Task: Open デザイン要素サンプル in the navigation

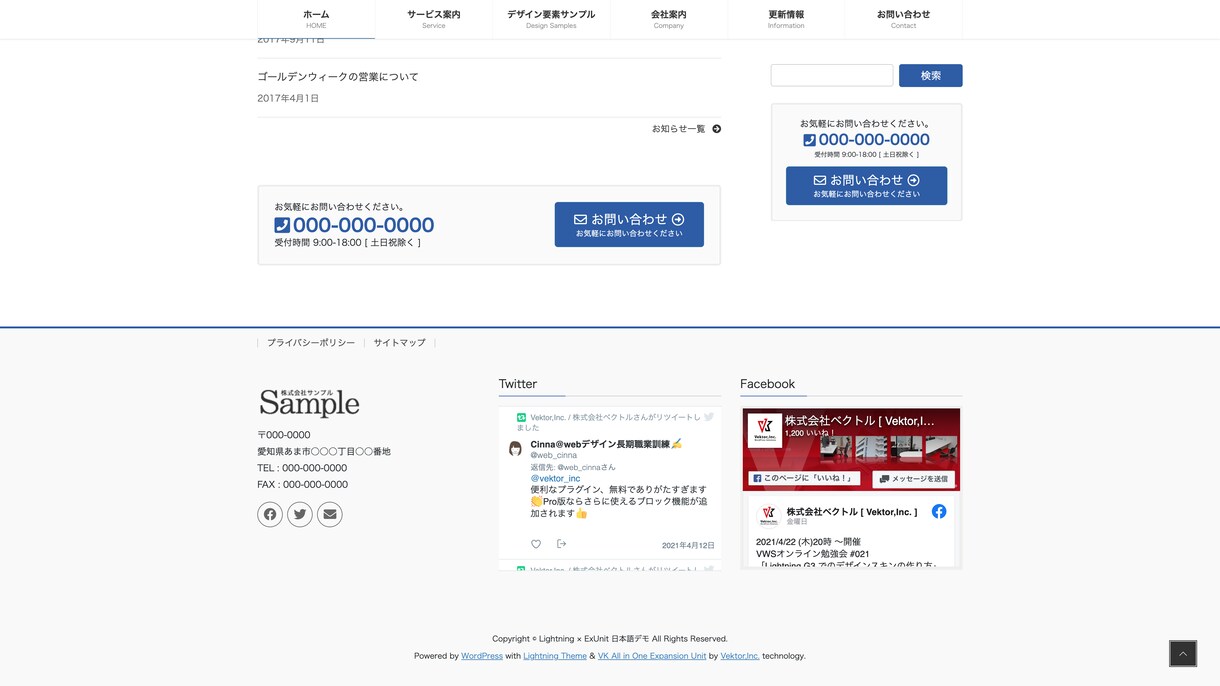Action: tap(551, 19)
